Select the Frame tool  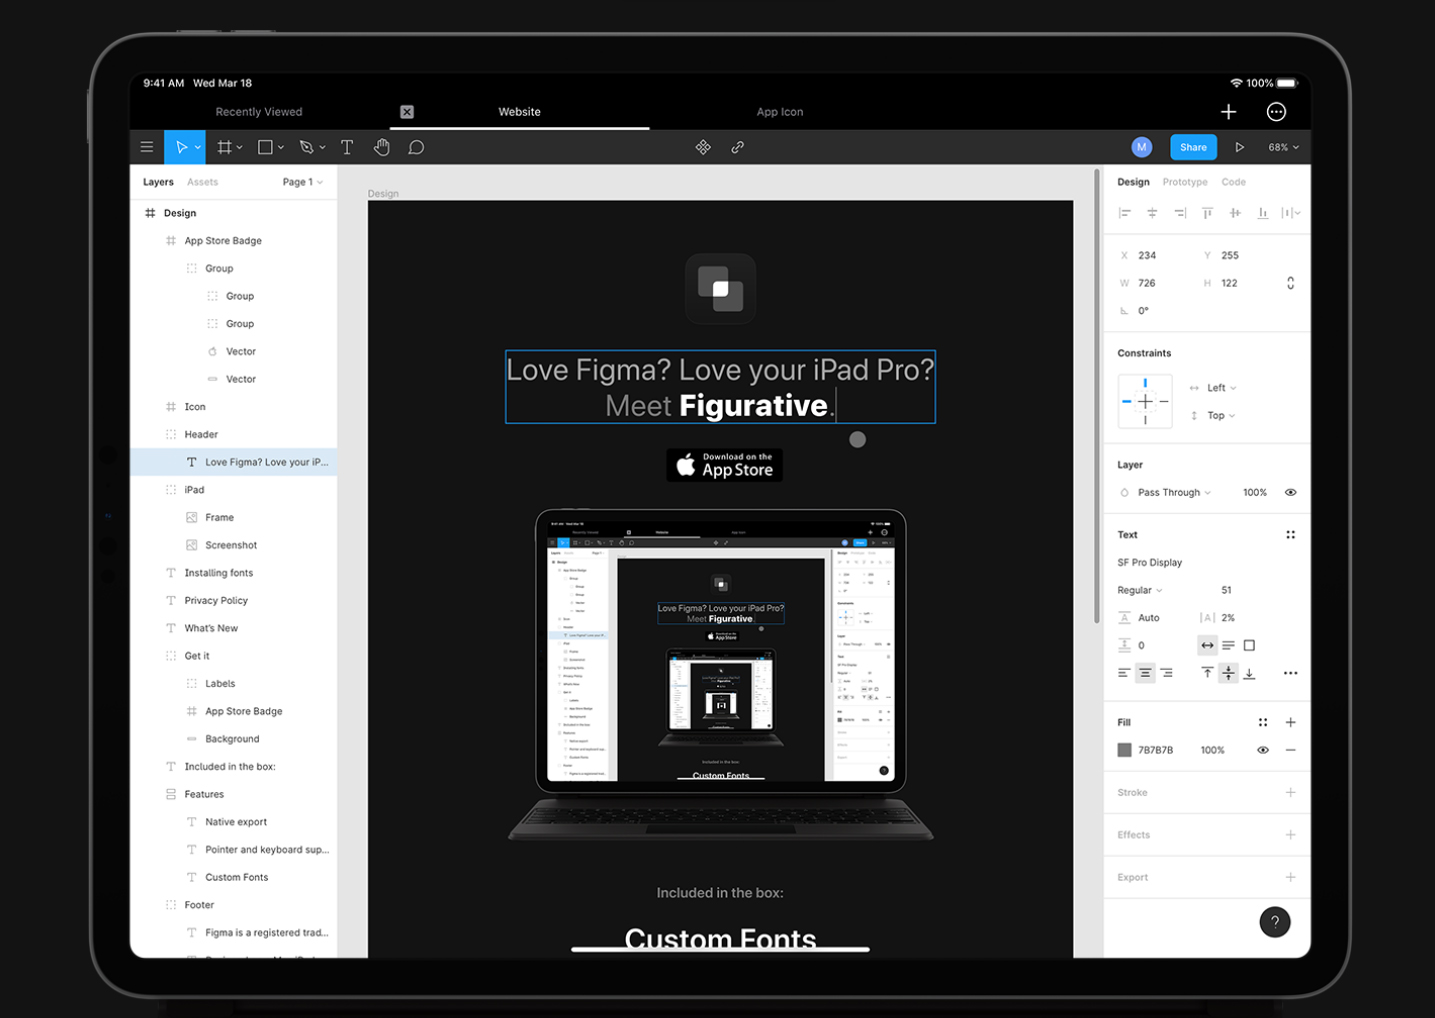[x=224, y=147]
